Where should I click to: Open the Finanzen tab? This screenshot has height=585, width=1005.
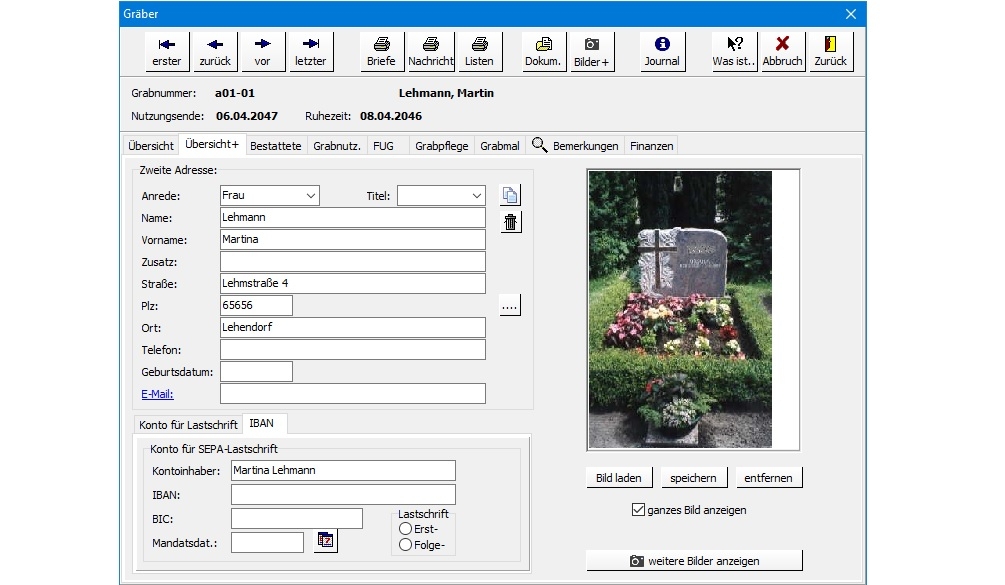coord(651,146)
